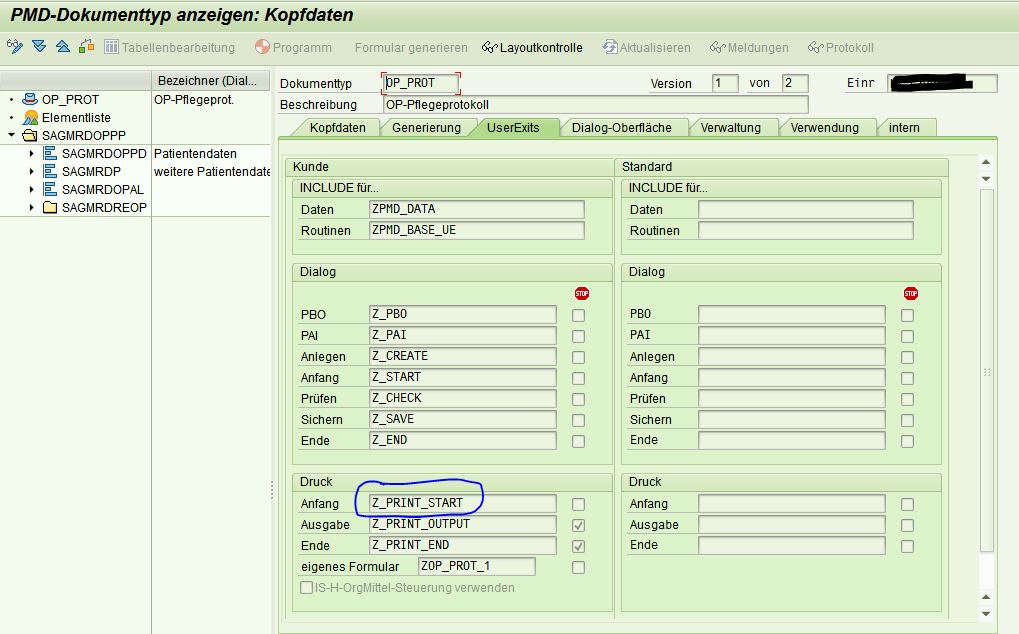This screenshot has height=634, width=1019.
Task: Toggle checkbox next to Z_PRINT_OUTPUT
Action: pos(578,525)
